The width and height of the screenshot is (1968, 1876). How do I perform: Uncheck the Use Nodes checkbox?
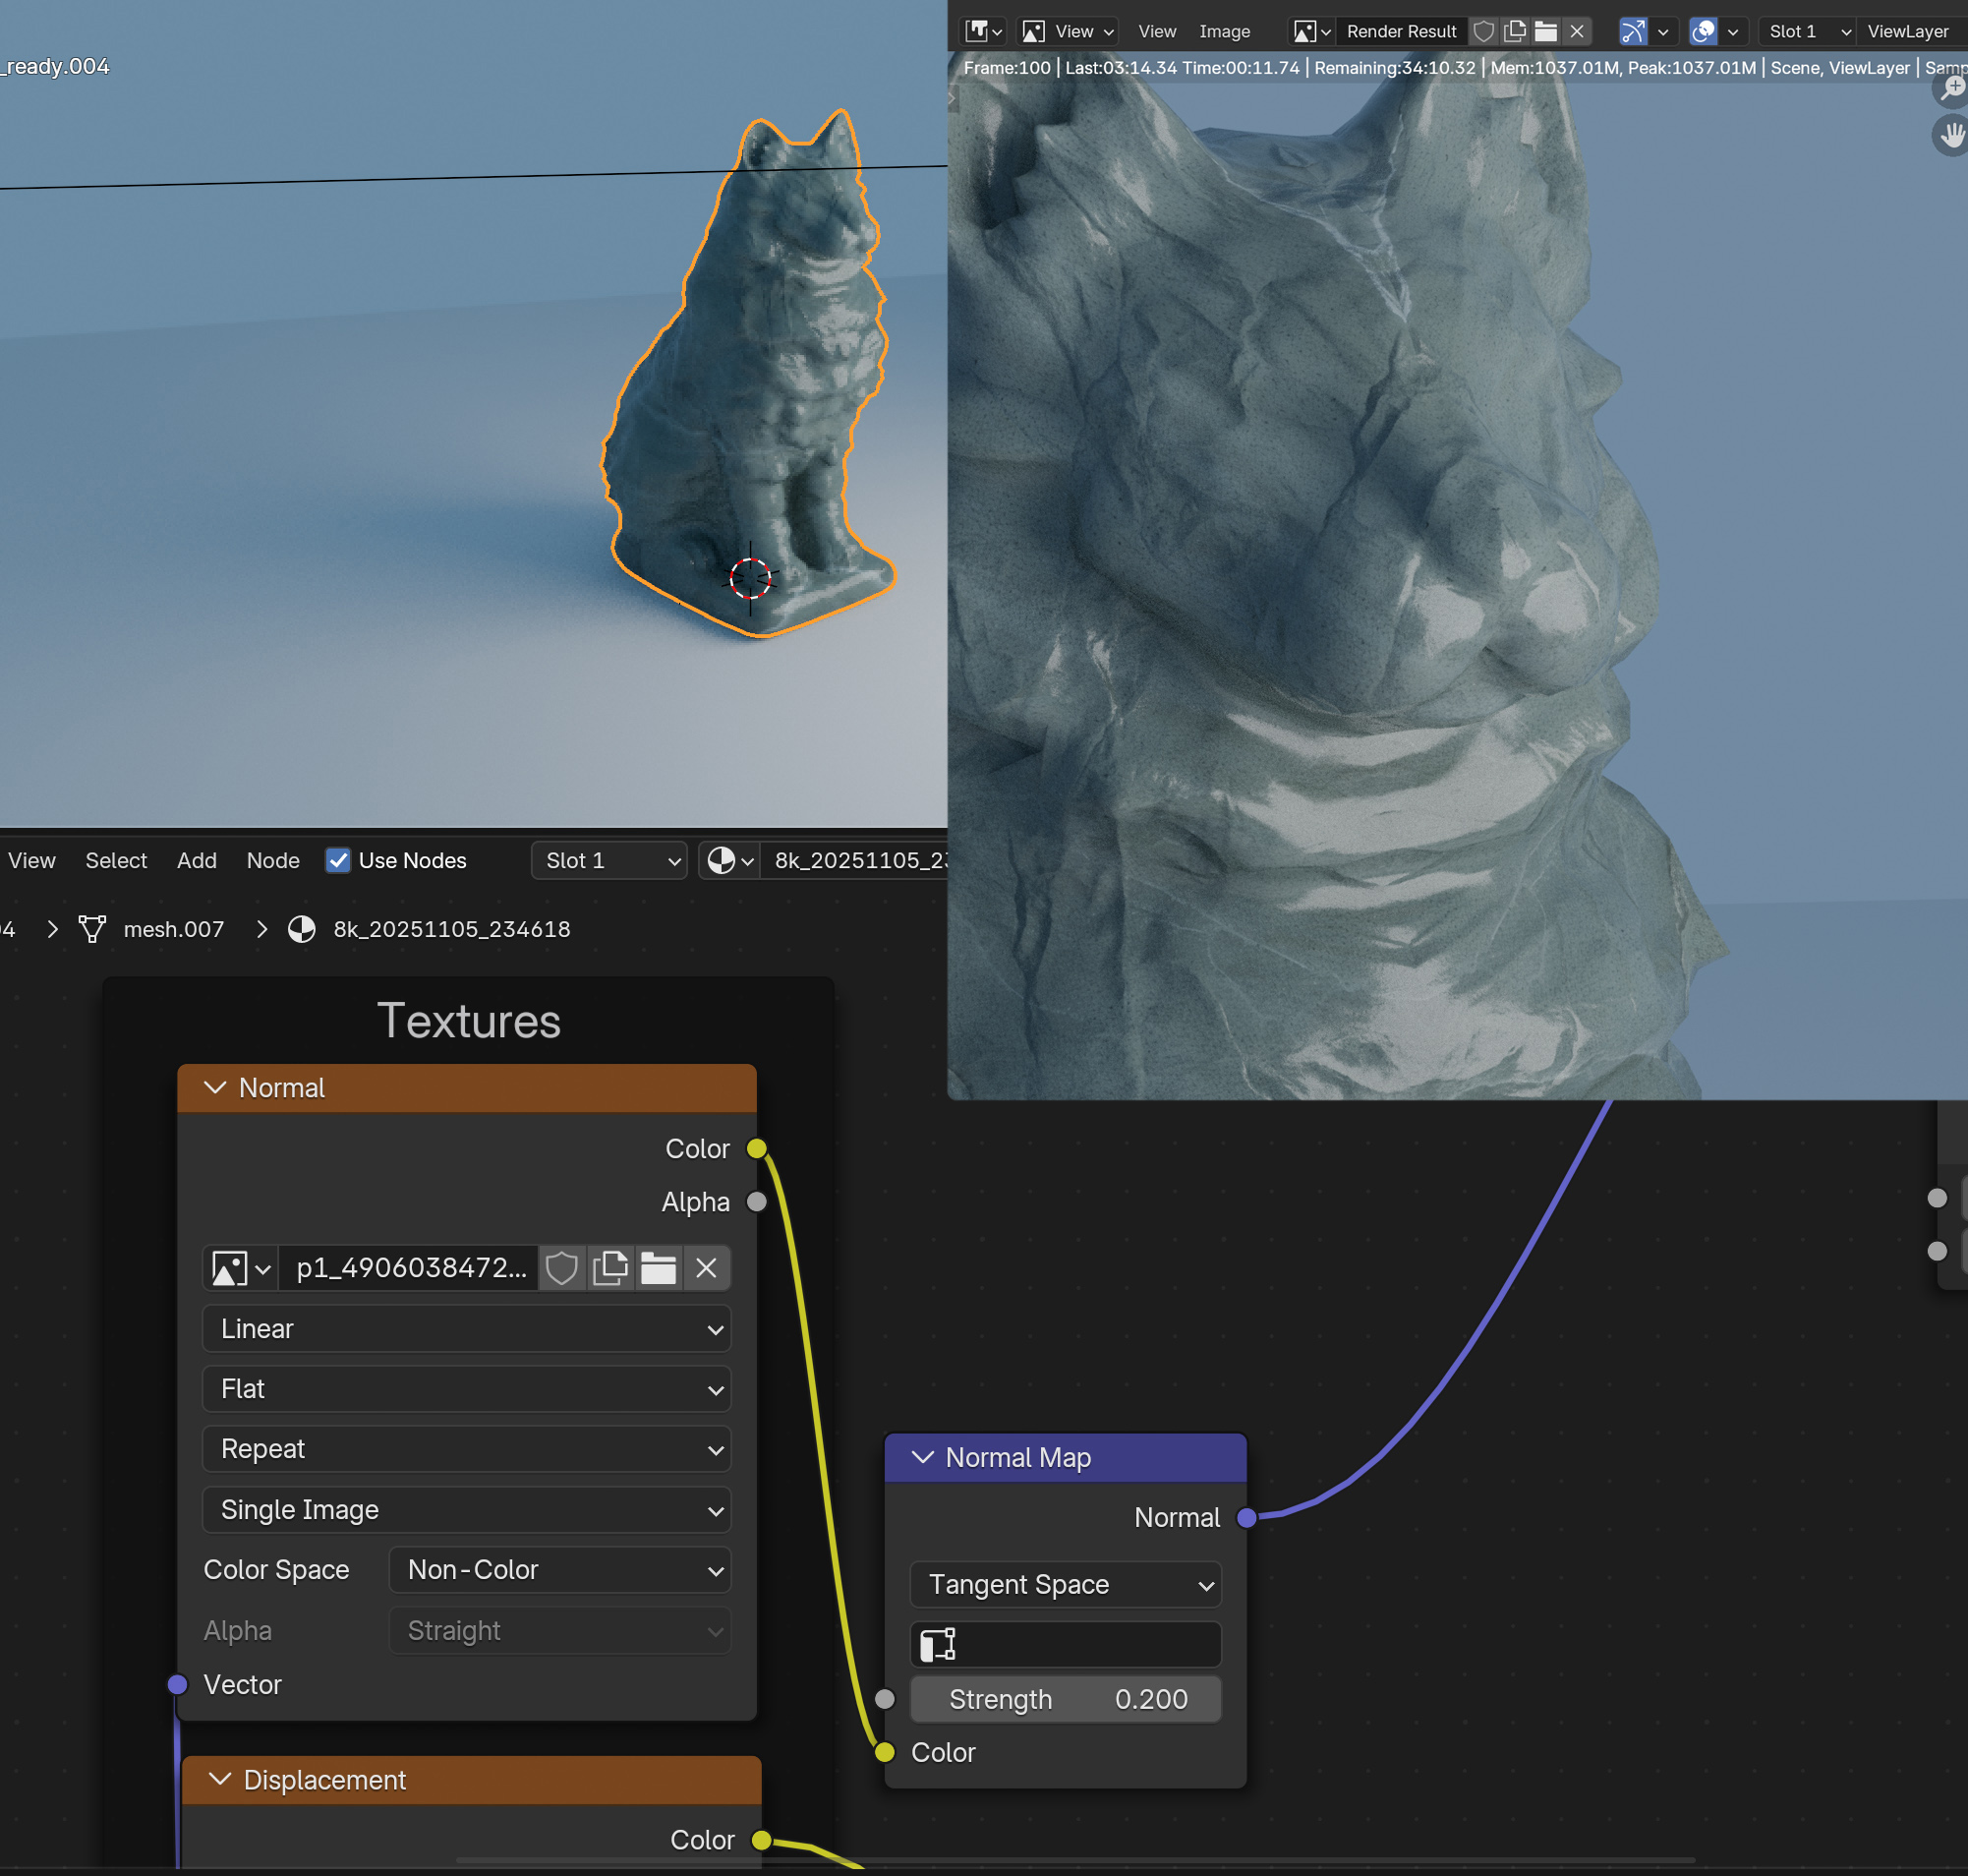click(338, 860)
